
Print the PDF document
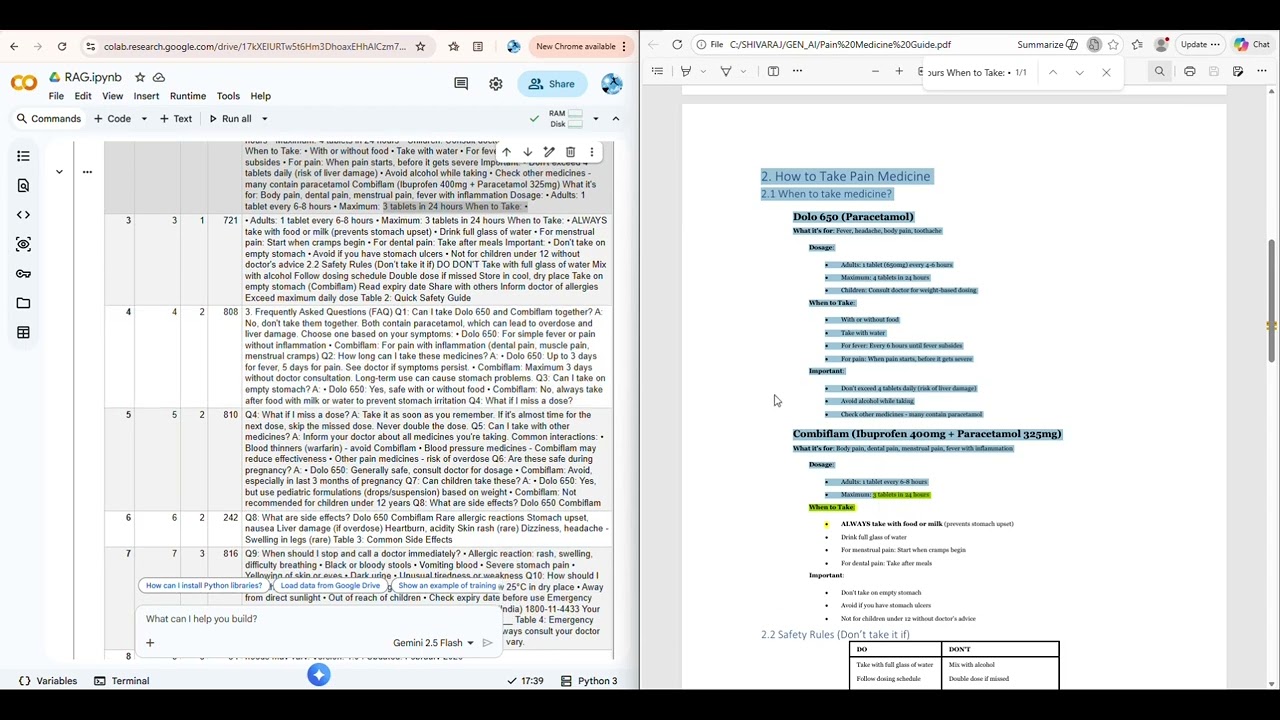tap(1189, 71)
